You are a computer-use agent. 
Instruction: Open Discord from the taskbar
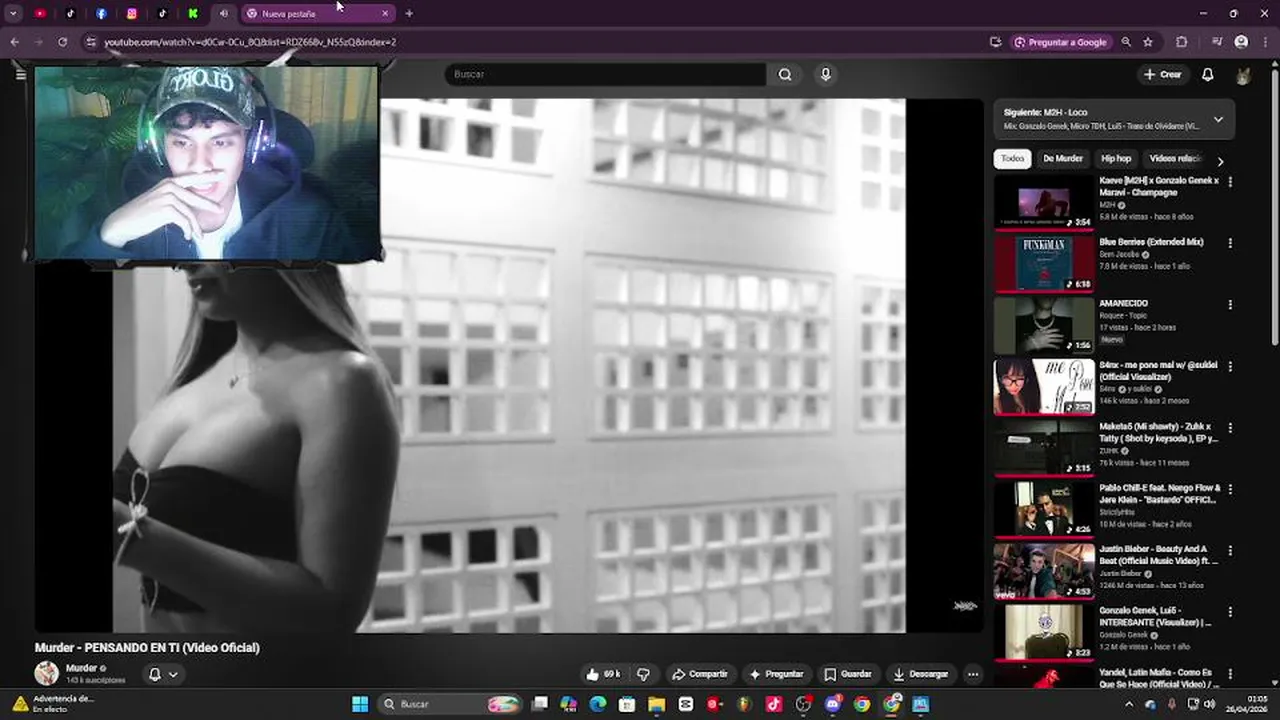pos(833,704)
